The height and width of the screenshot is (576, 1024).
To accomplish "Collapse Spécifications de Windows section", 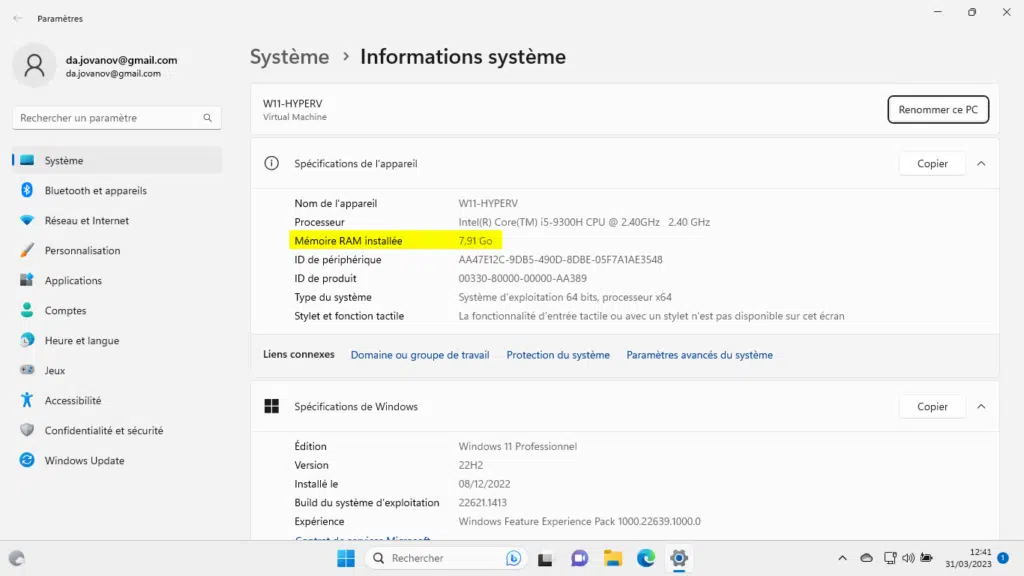I will (981, 407).
